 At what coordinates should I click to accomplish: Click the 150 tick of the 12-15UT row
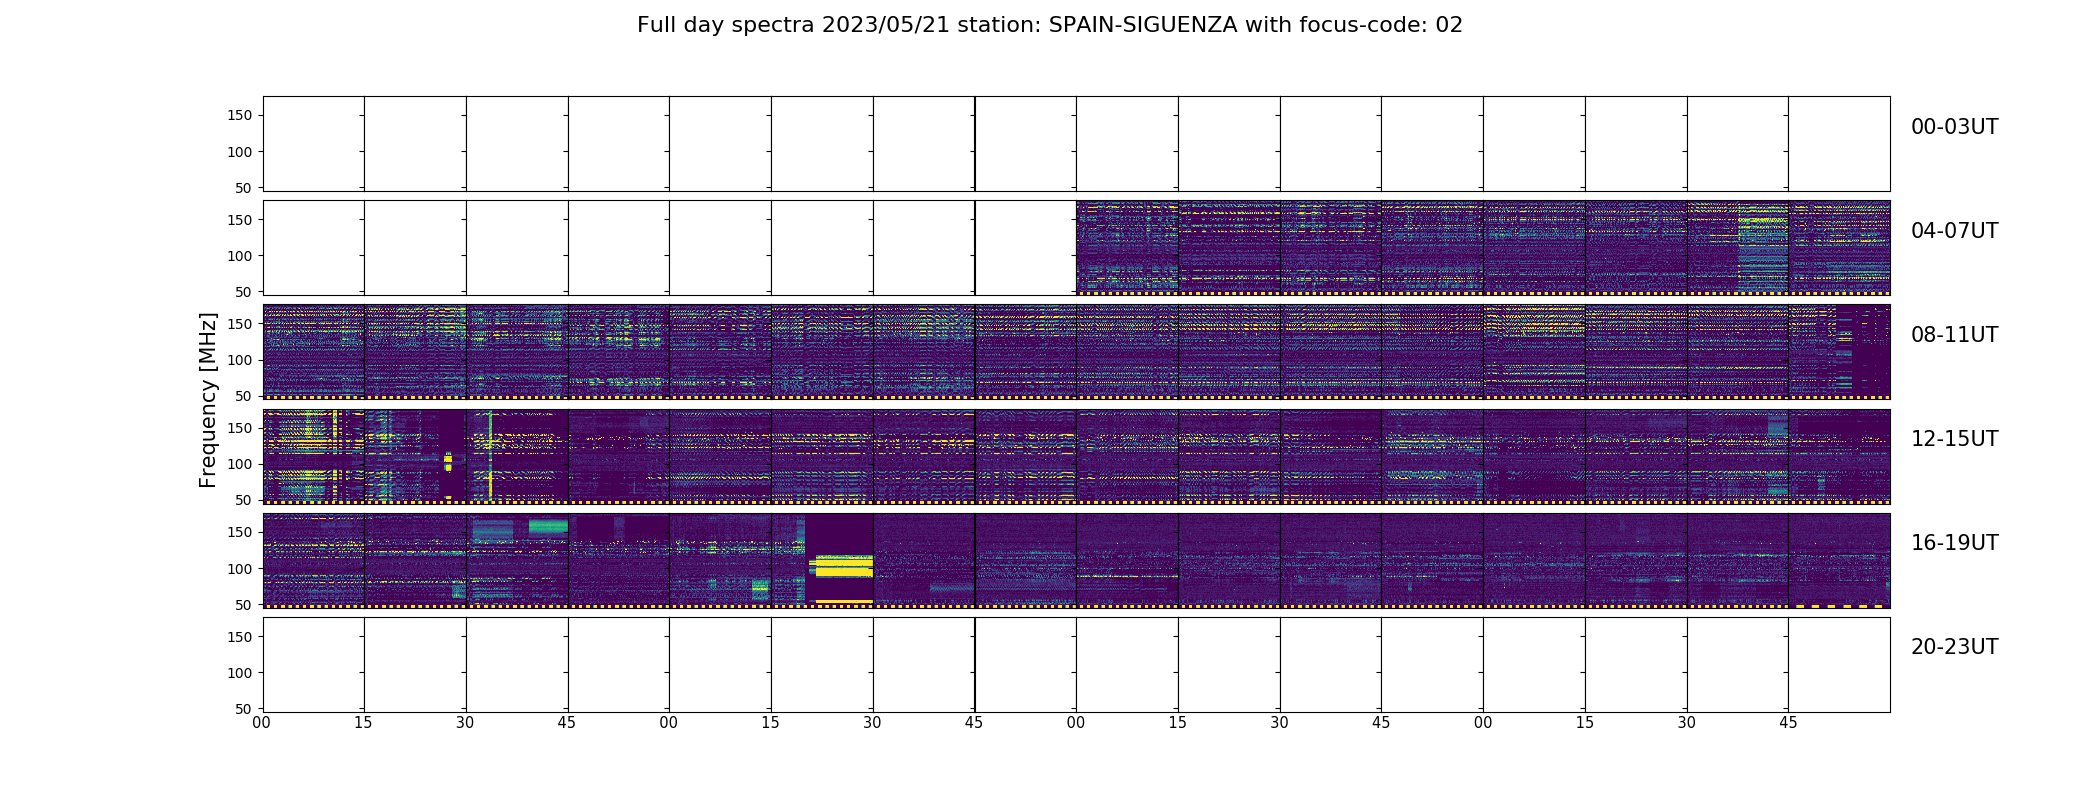tap(240, 428)
